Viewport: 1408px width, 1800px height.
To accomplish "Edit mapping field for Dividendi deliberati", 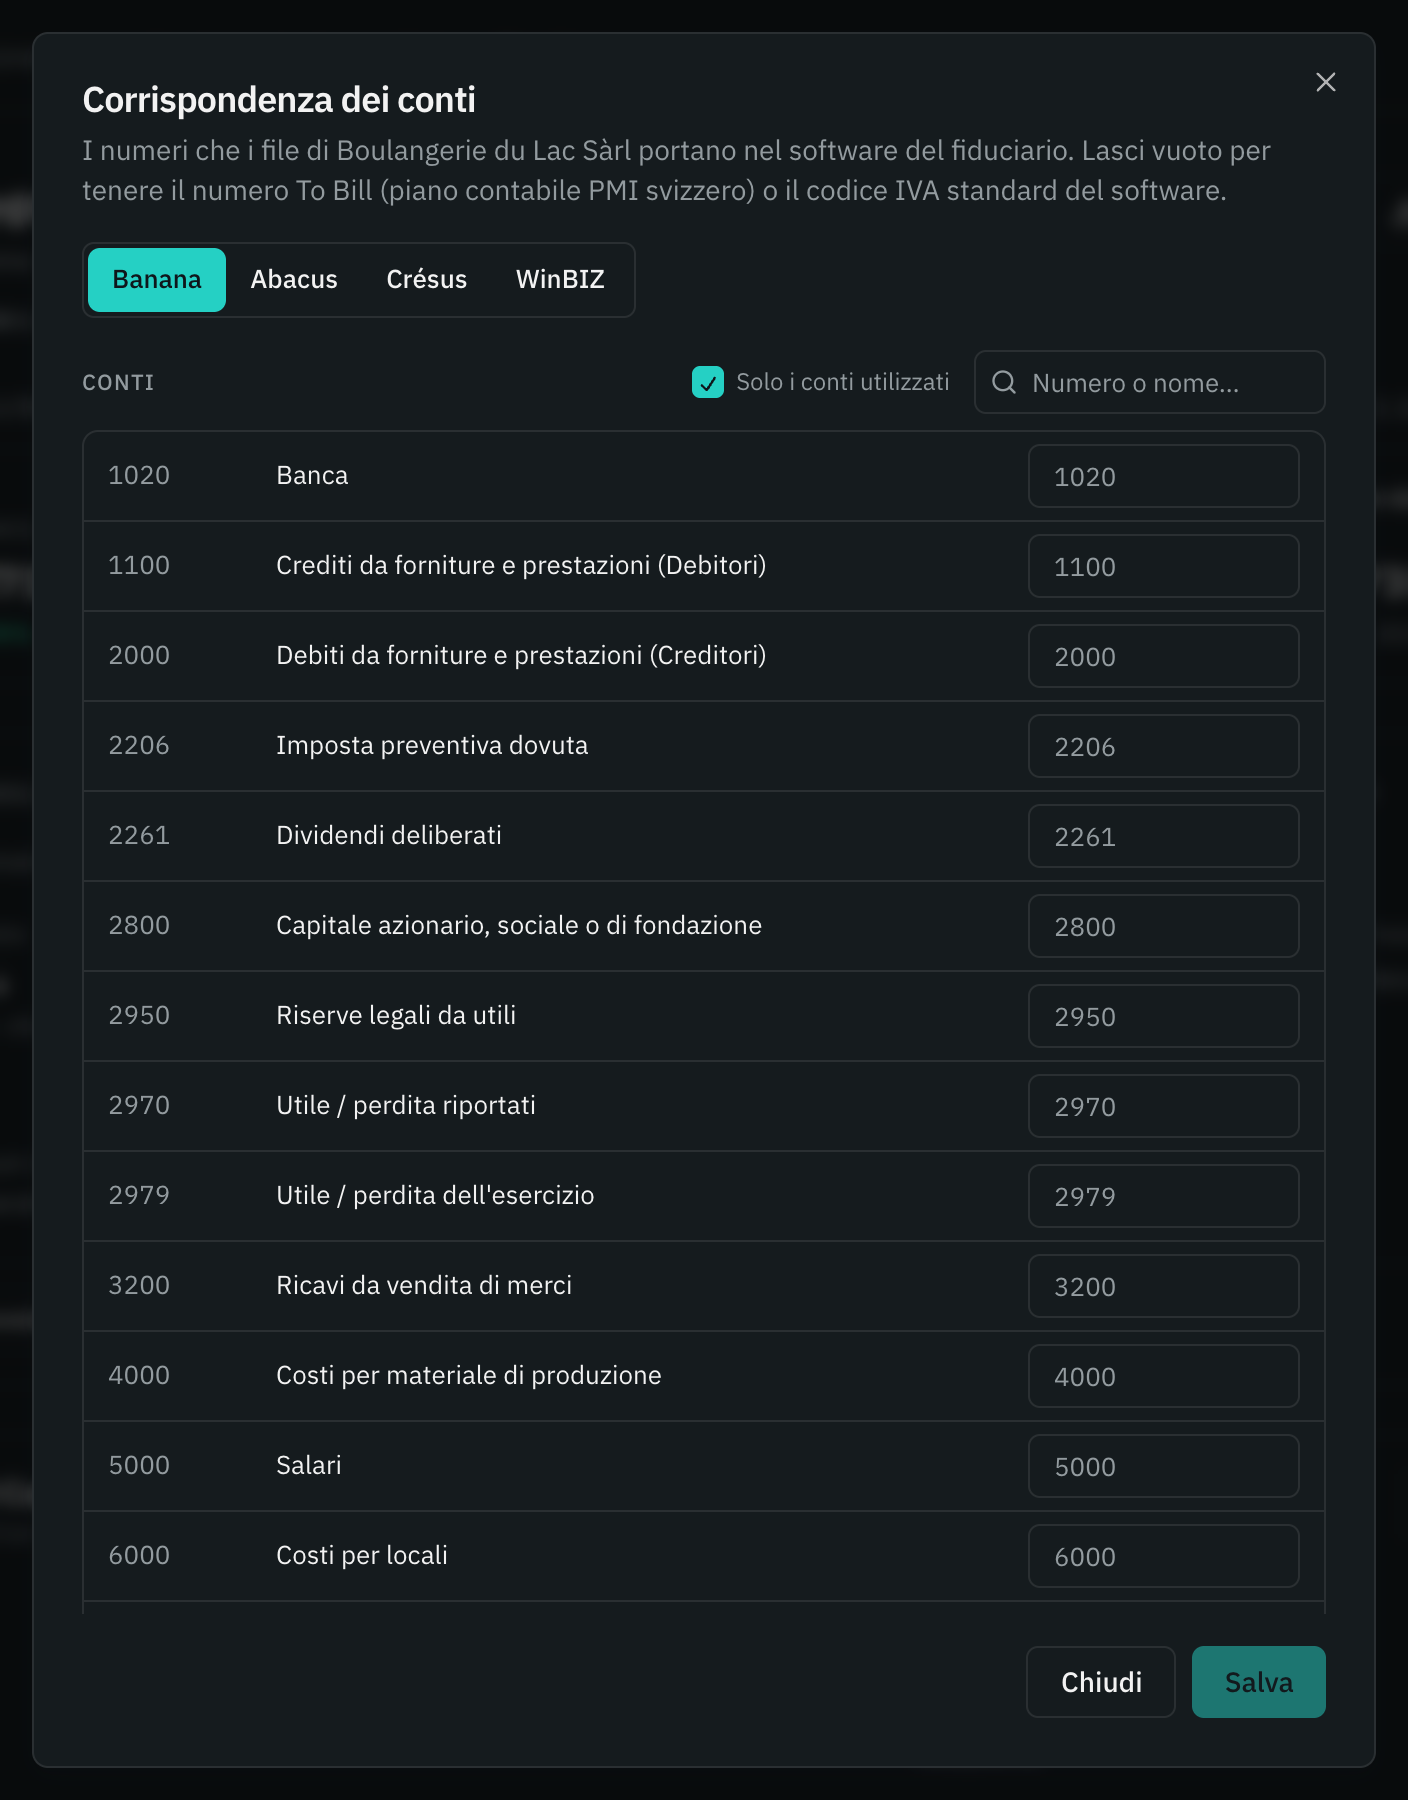I will pos(1164,836).
